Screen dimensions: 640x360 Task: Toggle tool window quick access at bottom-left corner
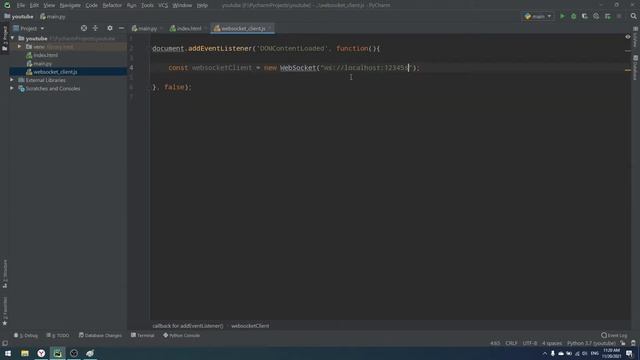point(5,343)
